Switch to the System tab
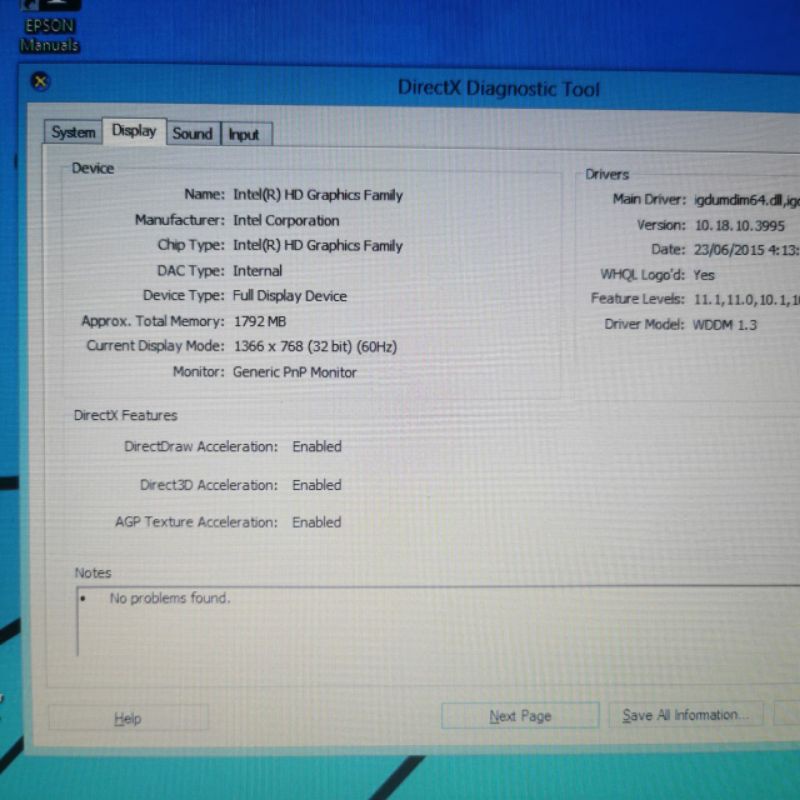Viewport: 800px width, 800px height. (73, 133)
